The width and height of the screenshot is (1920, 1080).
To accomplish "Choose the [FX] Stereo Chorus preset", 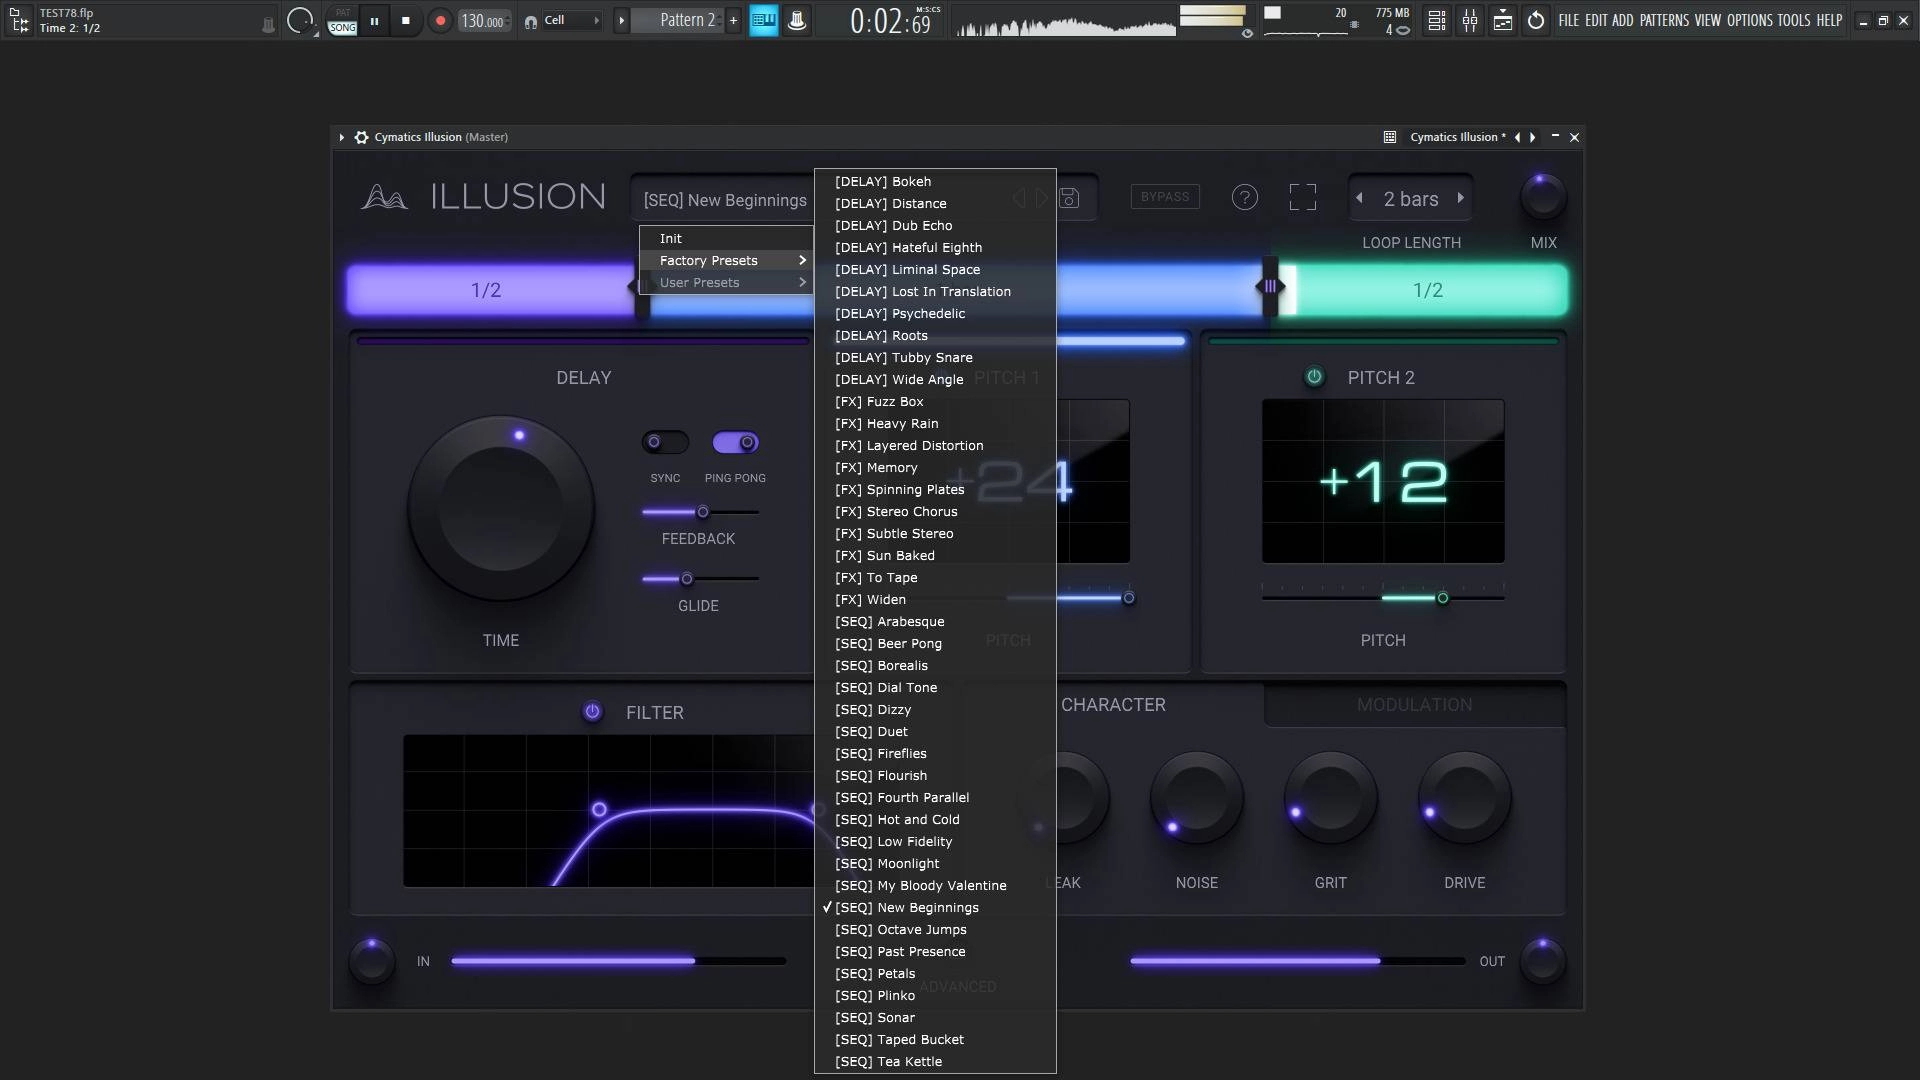I will 935,511.
